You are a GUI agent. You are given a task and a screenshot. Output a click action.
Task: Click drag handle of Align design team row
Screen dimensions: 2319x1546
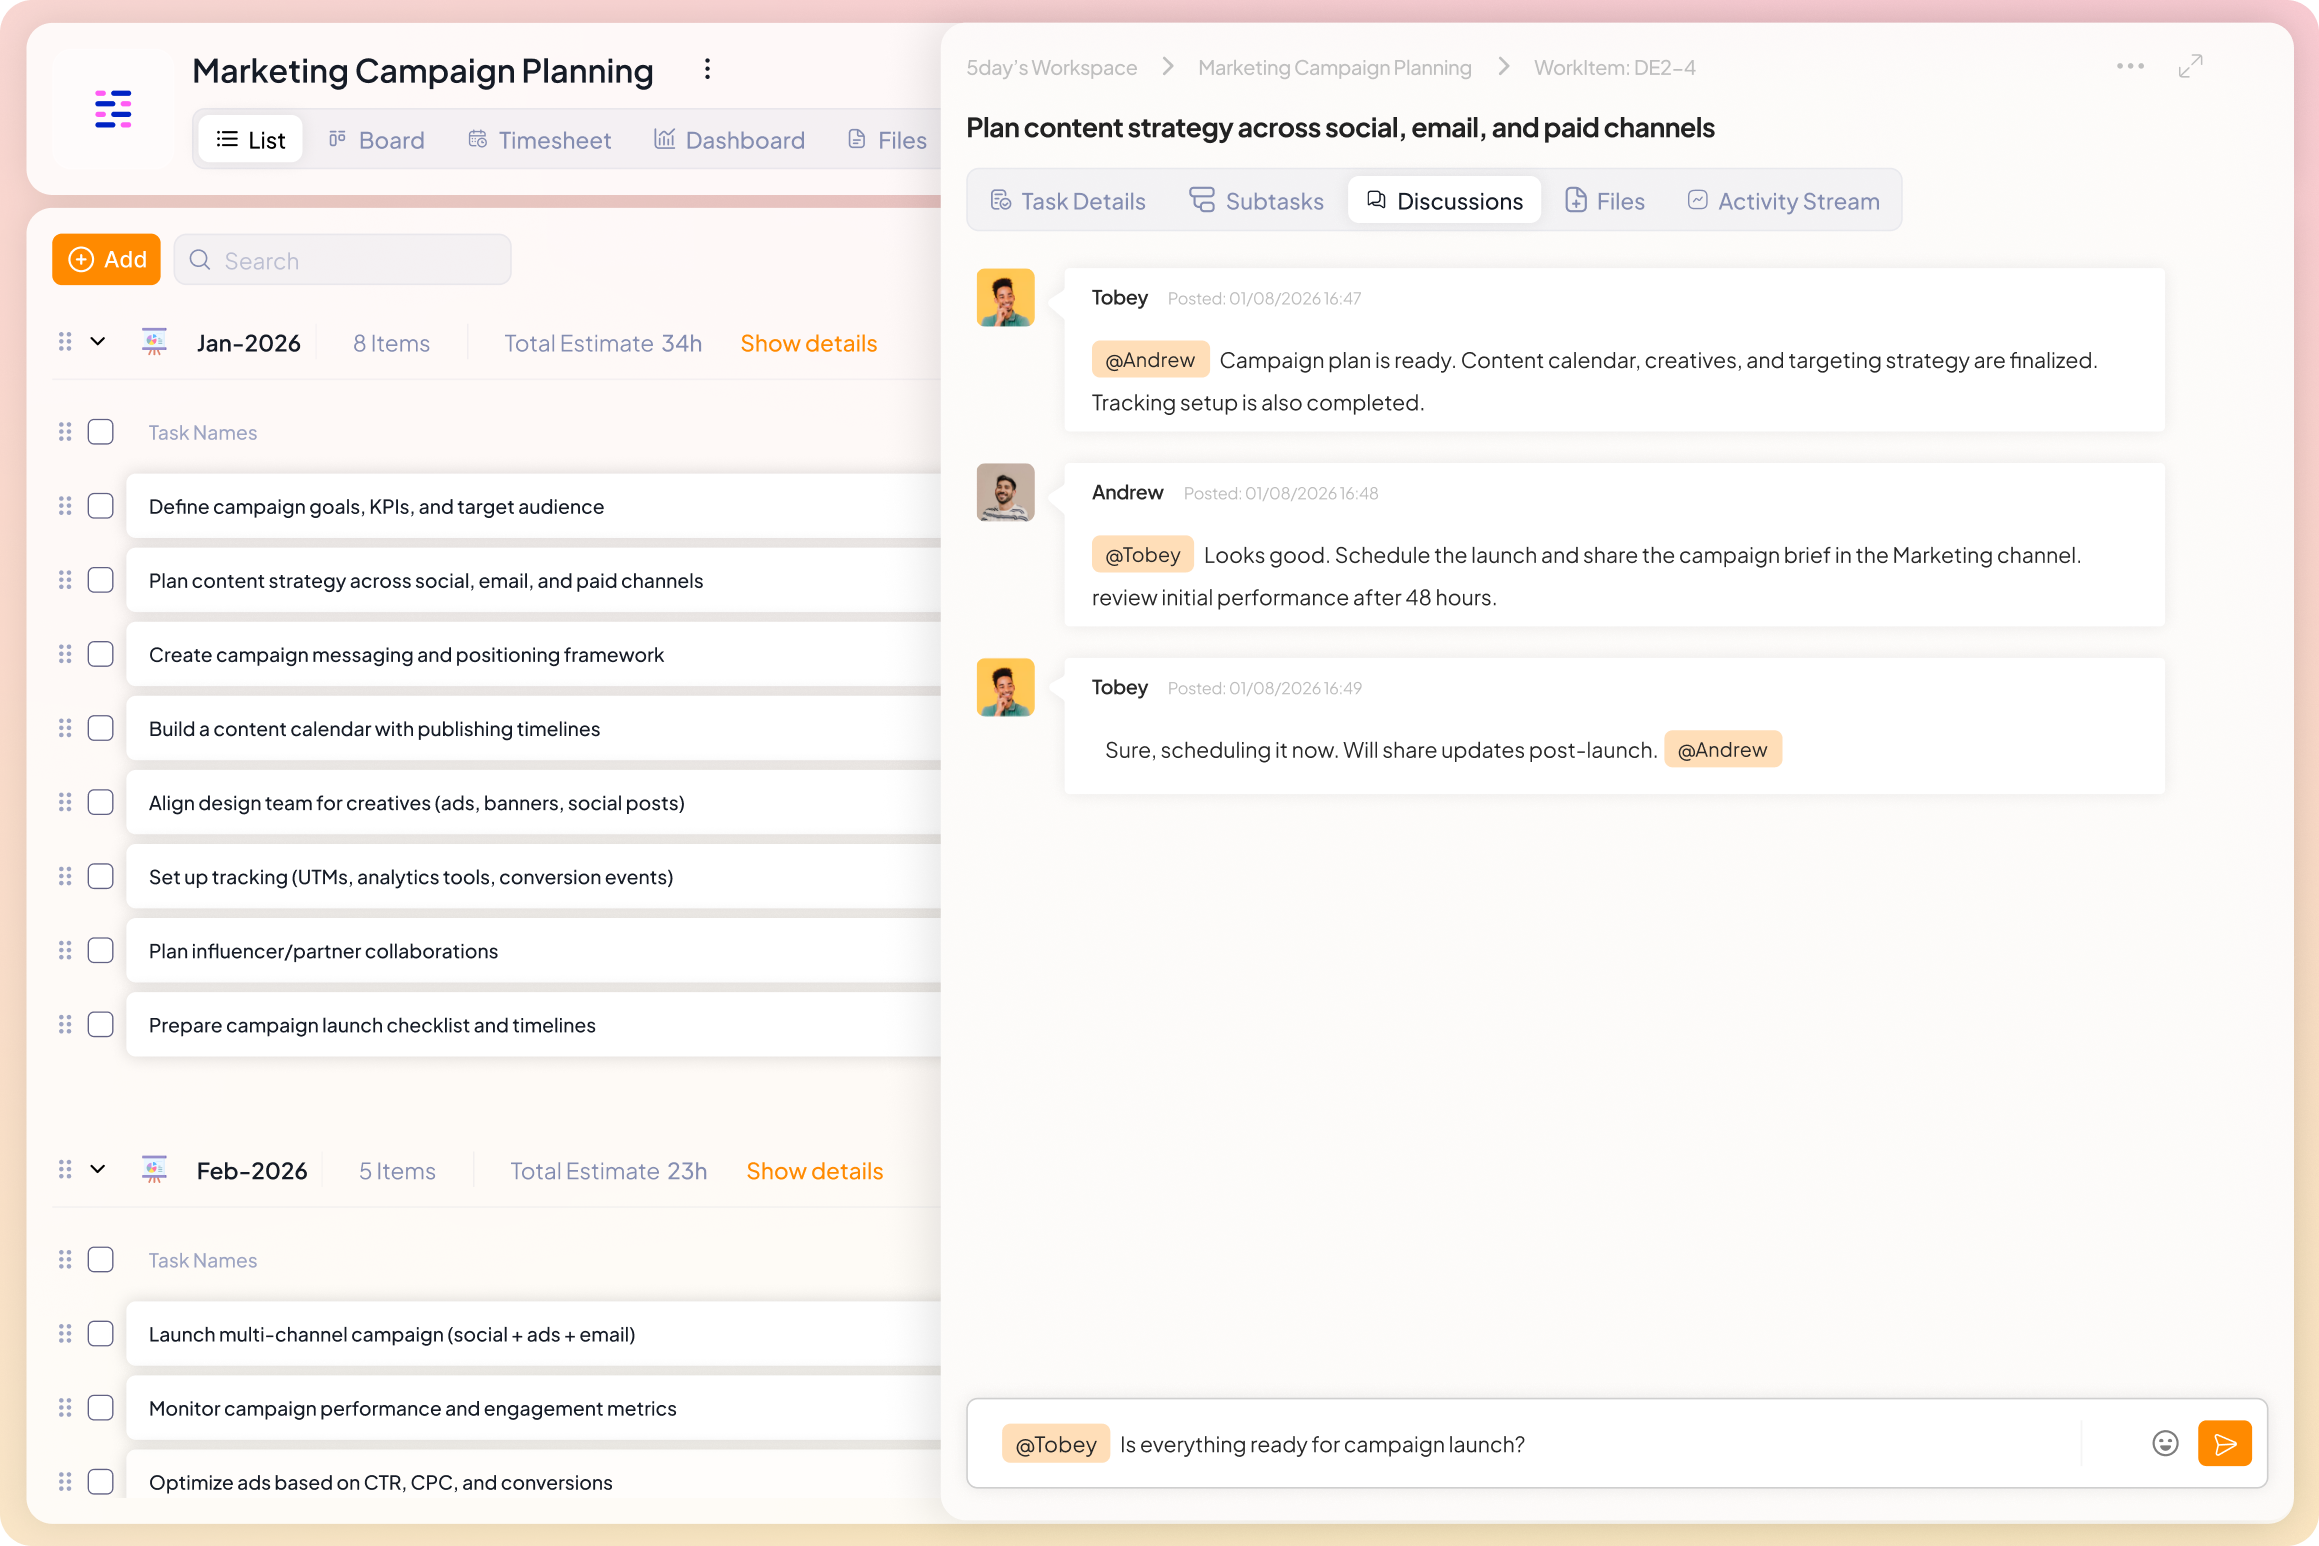point(65,802)
